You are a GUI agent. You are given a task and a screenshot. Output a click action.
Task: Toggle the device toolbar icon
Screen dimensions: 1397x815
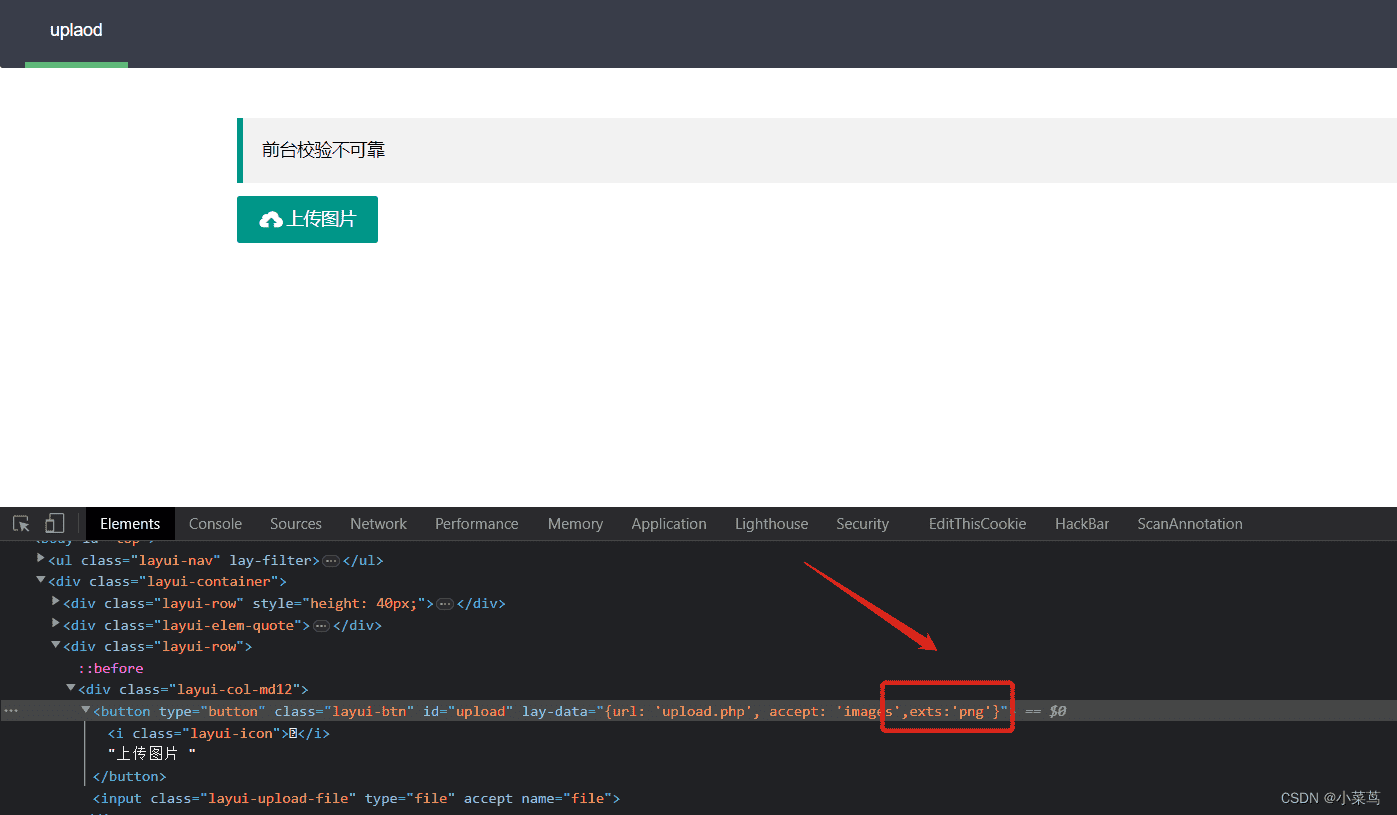pos(54,524)
